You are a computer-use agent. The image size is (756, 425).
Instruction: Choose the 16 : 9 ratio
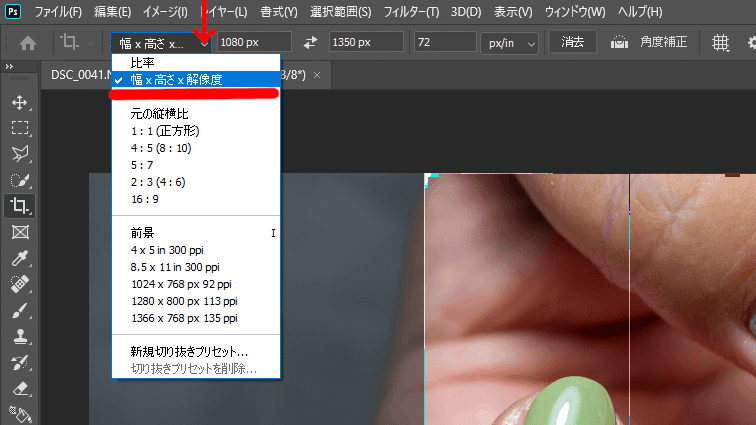[196, 199]
